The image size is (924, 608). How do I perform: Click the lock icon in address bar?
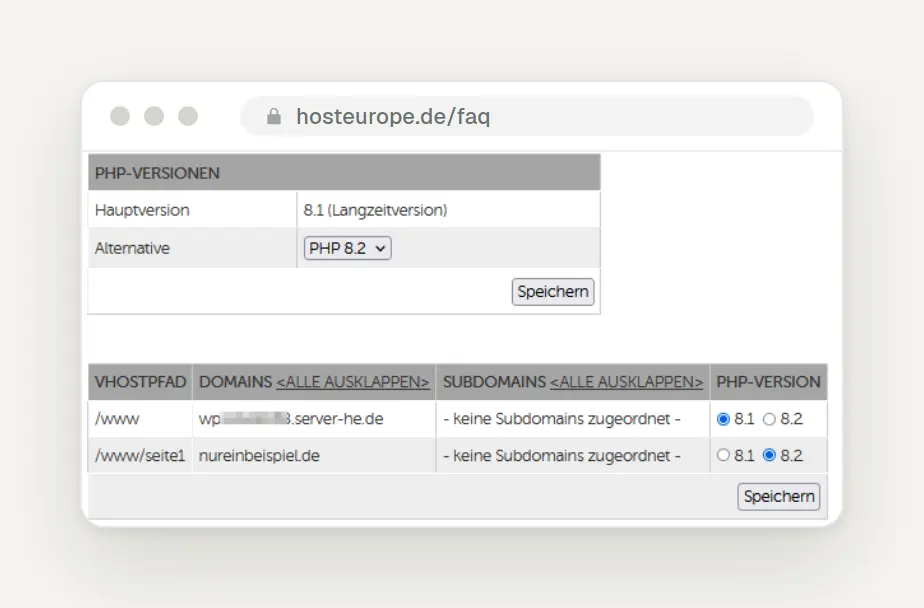point(273,116)
